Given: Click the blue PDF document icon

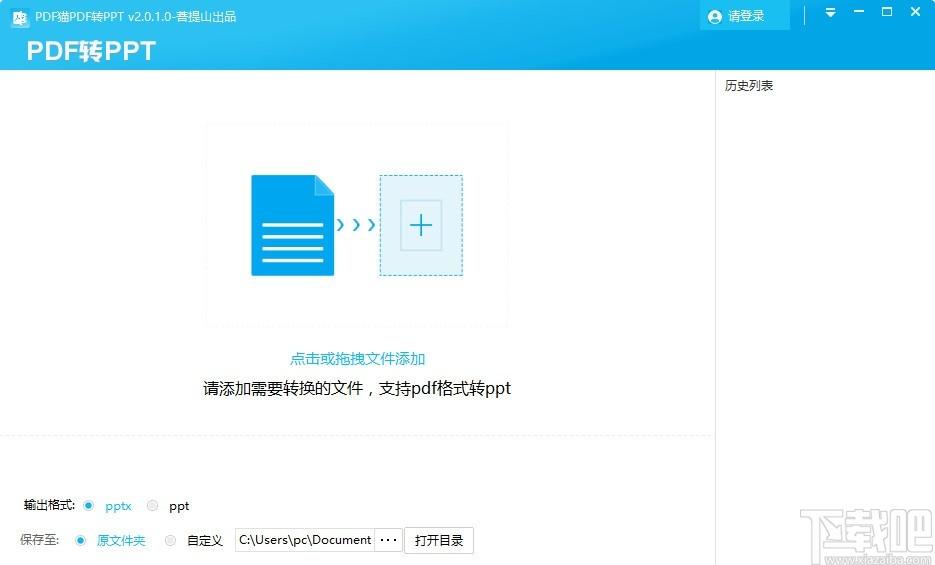Looking at the screenshot, I should [x=292, y=225].
